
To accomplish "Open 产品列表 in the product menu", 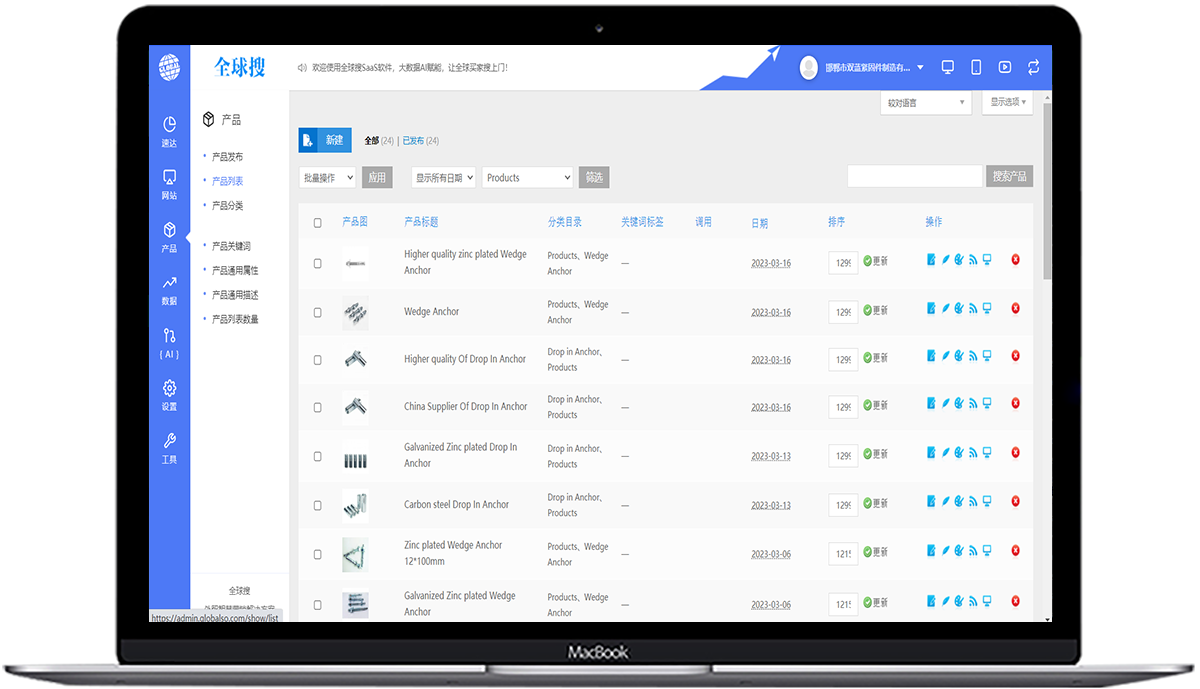I will [227, 181].
